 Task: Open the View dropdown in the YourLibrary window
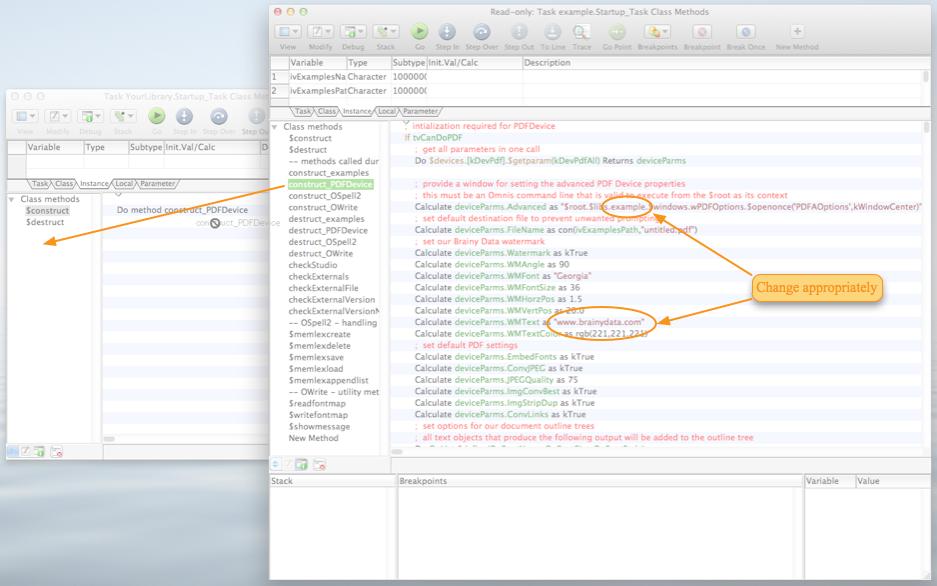click(x=26, y=116)
